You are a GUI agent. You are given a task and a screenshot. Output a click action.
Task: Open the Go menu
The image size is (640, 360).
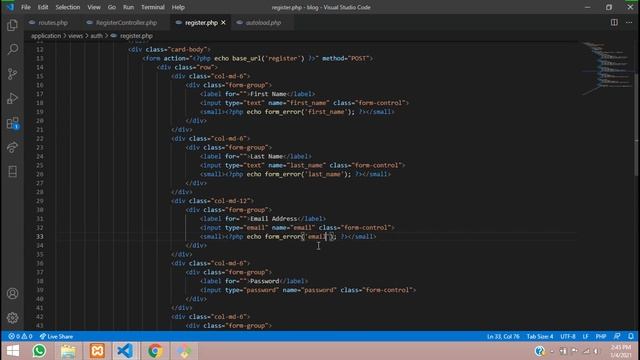click(x=111, y=7)
